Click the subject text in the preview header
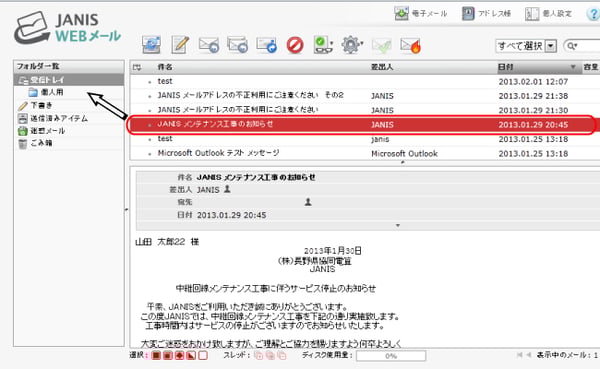Image resolution: width=600 pixels, height=369 pixels. coord(256,177)
